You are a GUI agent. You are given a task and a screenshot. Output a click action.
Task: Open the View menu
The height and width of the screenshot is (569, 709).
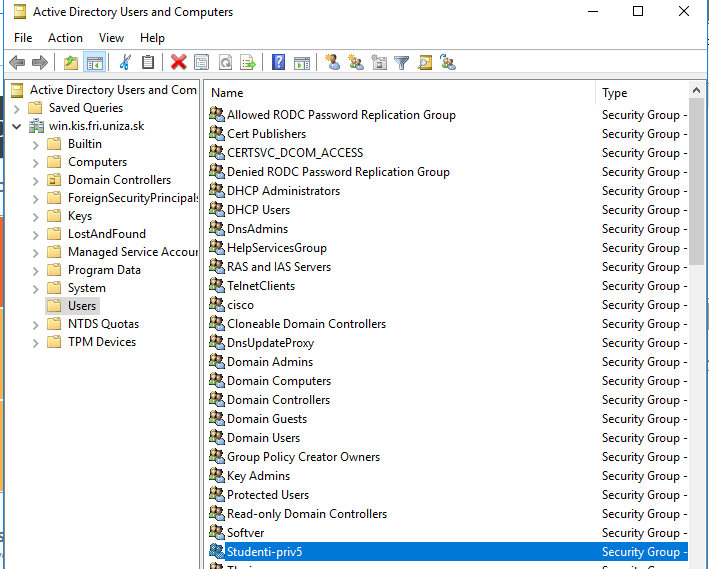111,38
